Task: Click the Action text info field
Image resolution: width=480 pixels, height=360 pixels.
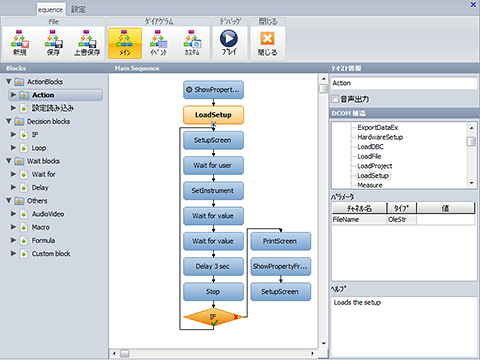Action: click(x=404, y=83)
